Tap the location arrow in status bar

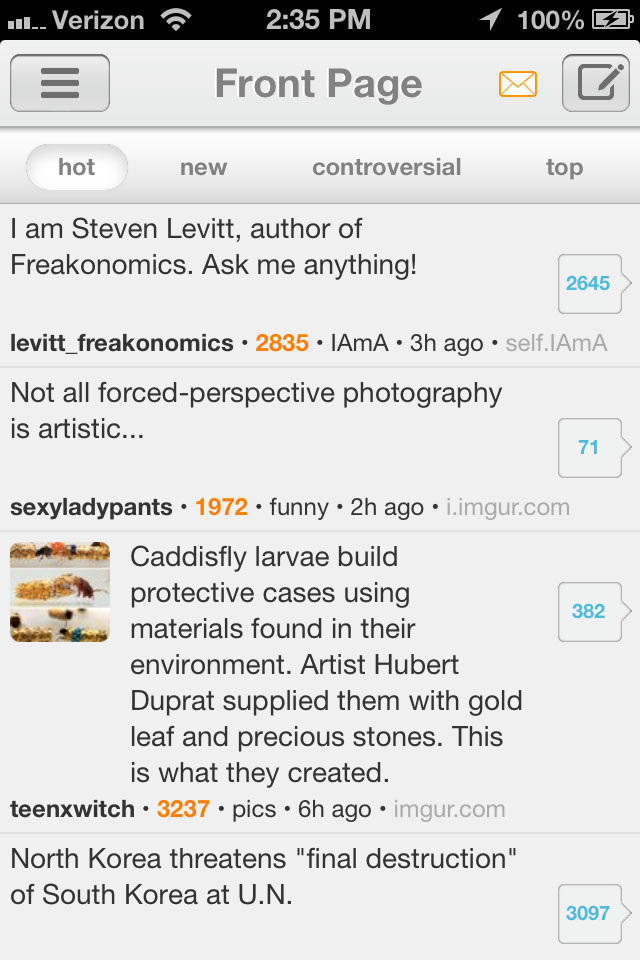pos(491,19)
